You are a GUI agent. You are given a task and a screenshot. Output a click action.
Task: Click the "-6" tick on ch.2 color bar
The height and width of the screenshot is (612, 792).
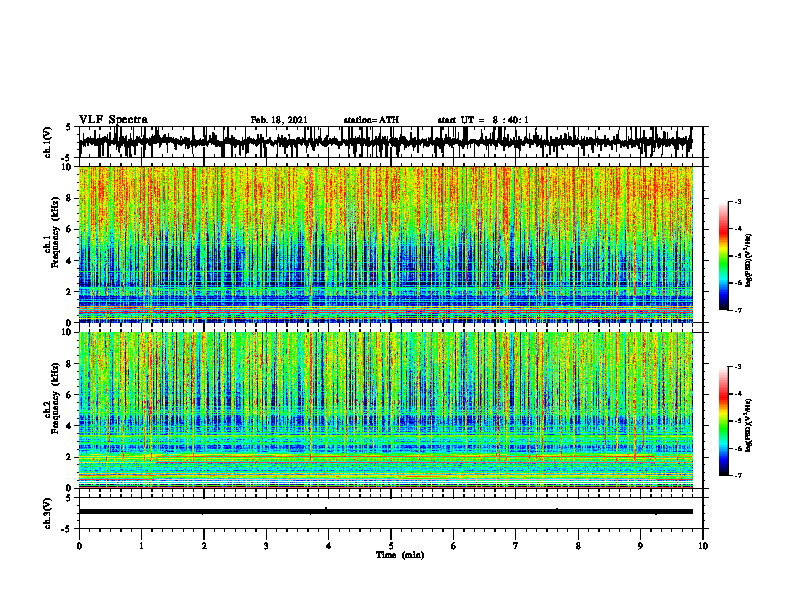pyautogui.click(x=737, y=448)
